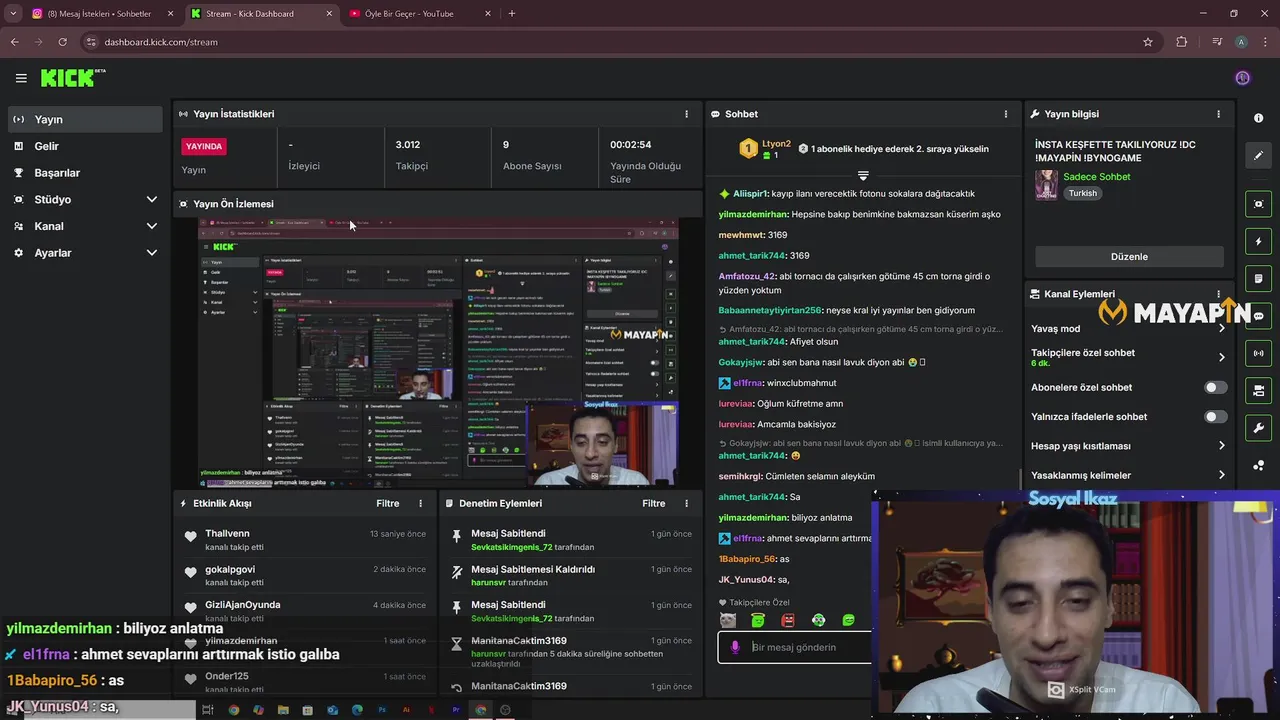Toggle the lightning activity widget icon
This screenshot has width=1280, height=720.
1258,241
